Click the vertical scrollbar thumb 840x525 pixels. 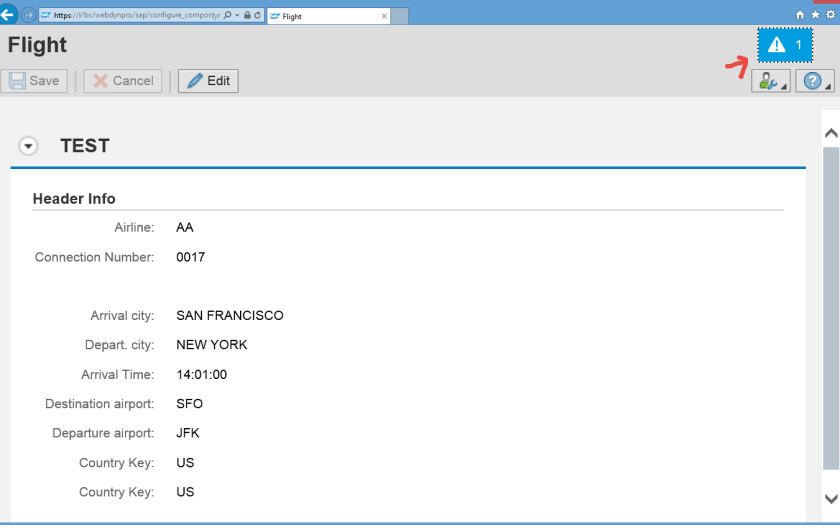coord(831,309)
